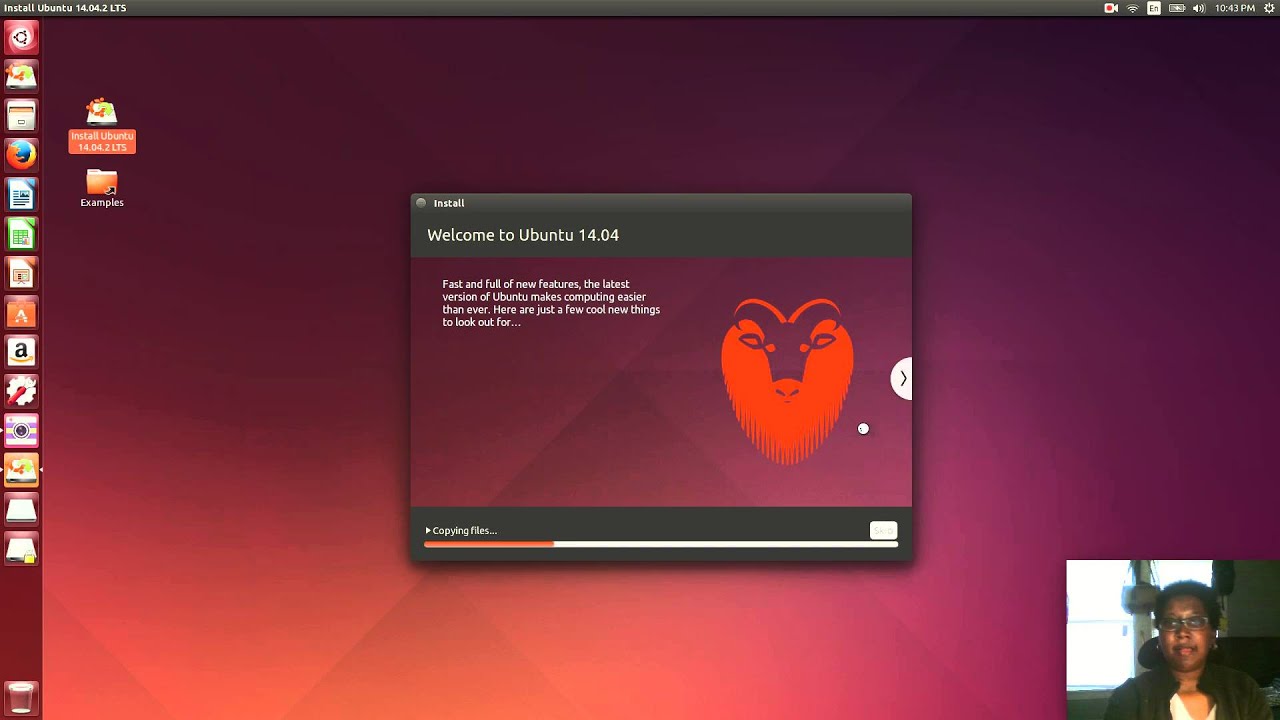Open the 10:43 PM clock menu
The width and height of the screenshot is (1280, 720).
(x=1234, y=8)
